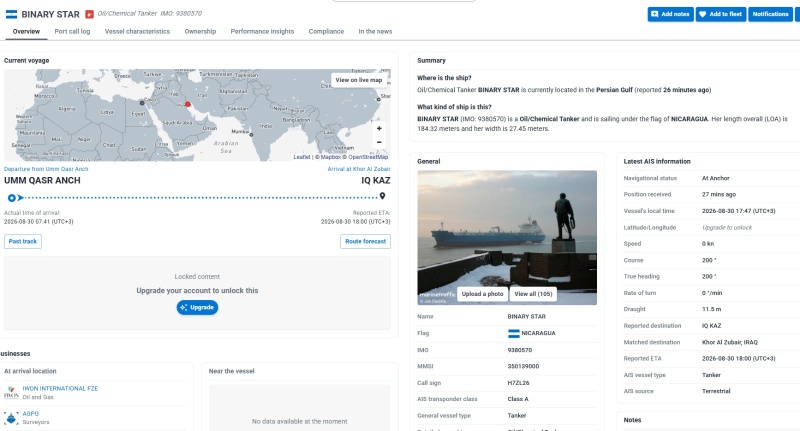View all 105 vessel photos
The image size is (800, 431).
click(x=533, y=294)
